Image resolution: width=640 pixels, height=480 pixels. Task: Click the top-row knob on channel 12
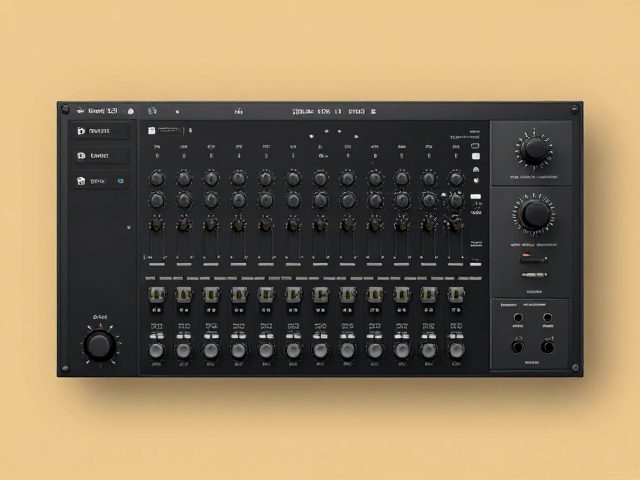(x=456, y=178)
